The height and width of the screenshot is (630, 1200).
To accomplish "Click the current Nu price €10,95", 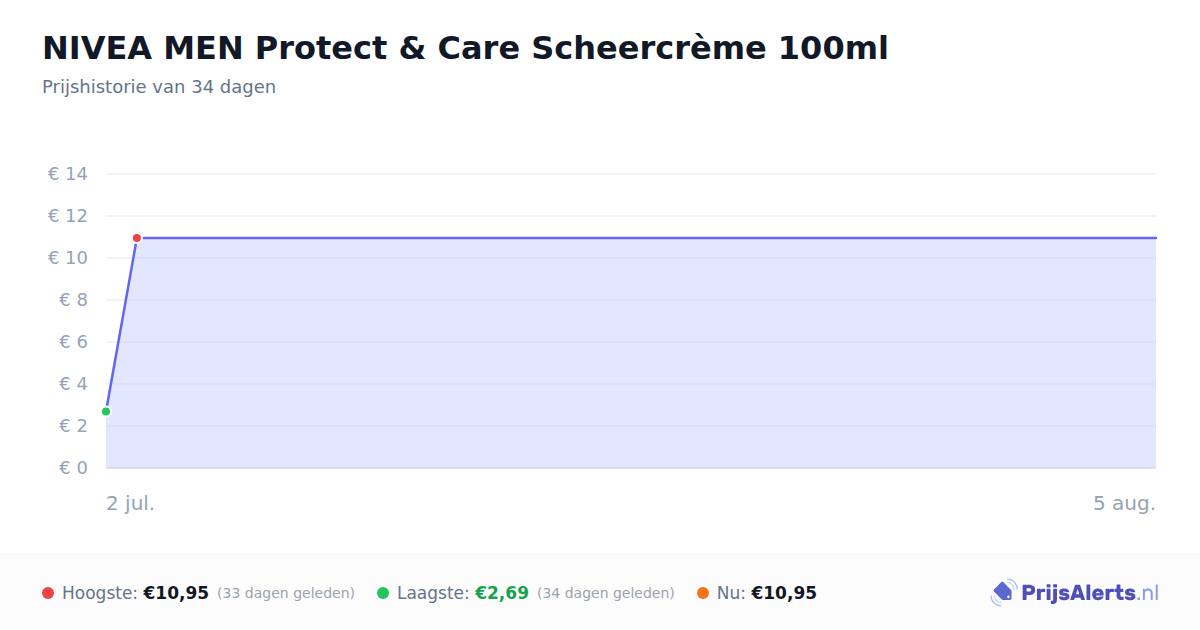I will pyautogui.click(x=784, y=593).
